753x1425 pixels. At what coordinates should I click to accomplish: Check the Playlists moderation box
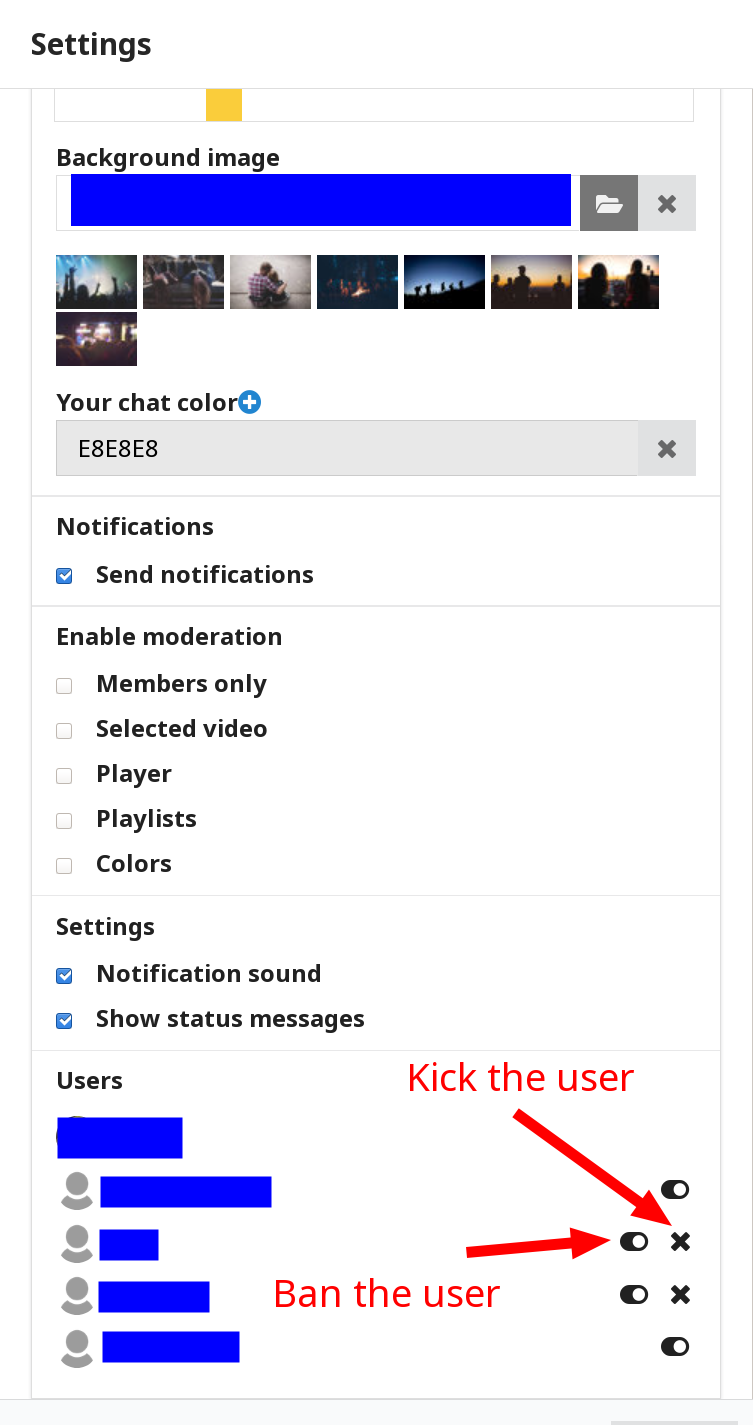tap(65, 821)
